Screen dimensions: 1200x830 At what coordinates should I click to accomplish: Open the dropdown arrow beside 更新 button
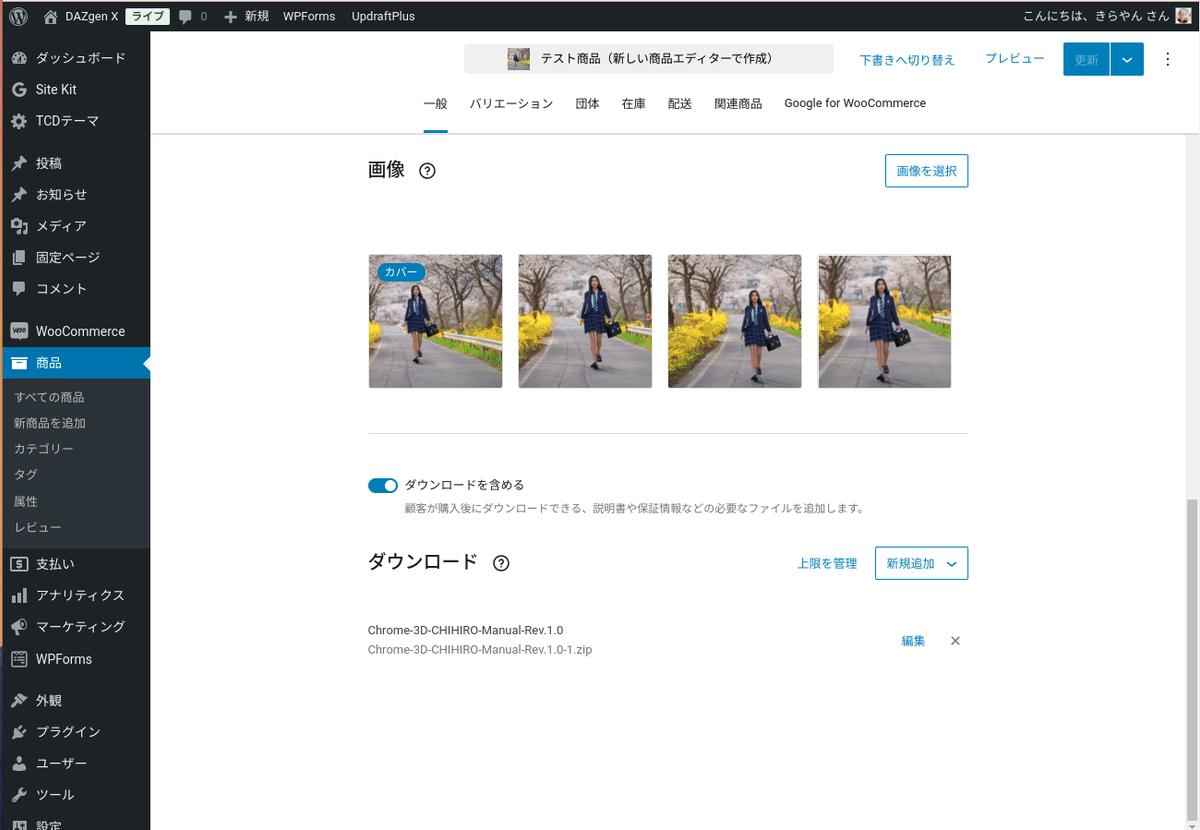(x=1127, y=60)
